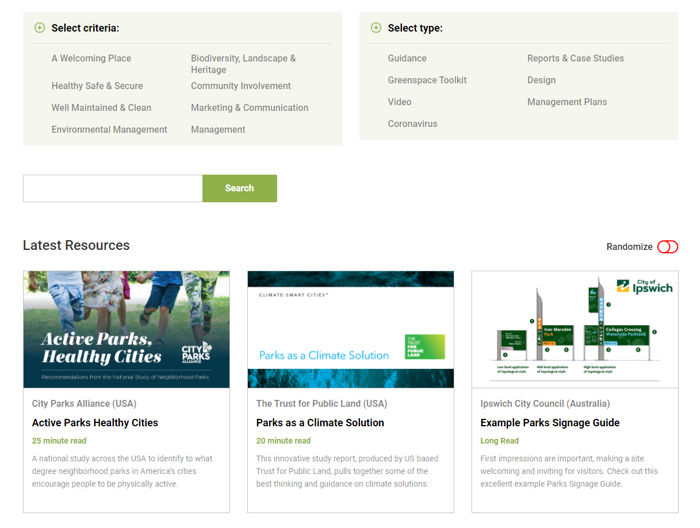
Task: Click the 20 minute read label
Action: (283, 441)
